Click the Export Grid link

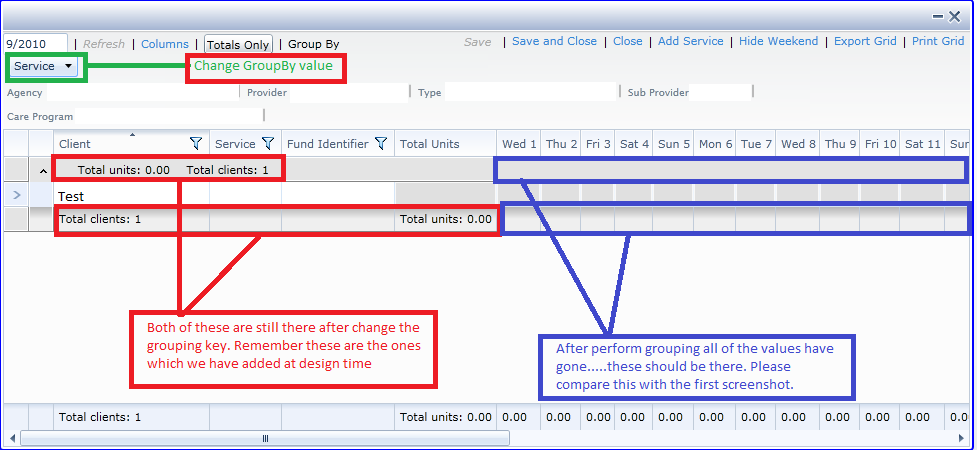click(x=865, y=41)
